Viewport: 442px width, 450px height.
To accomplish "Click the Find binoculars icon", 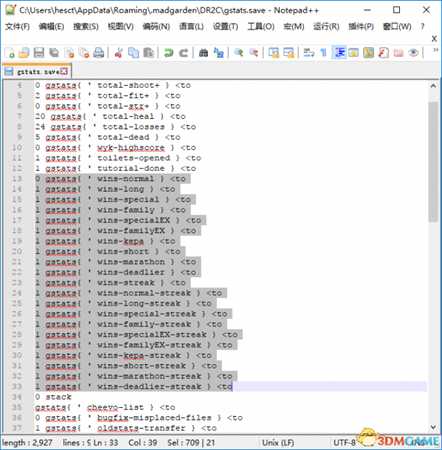I will (x=203, y=53).
